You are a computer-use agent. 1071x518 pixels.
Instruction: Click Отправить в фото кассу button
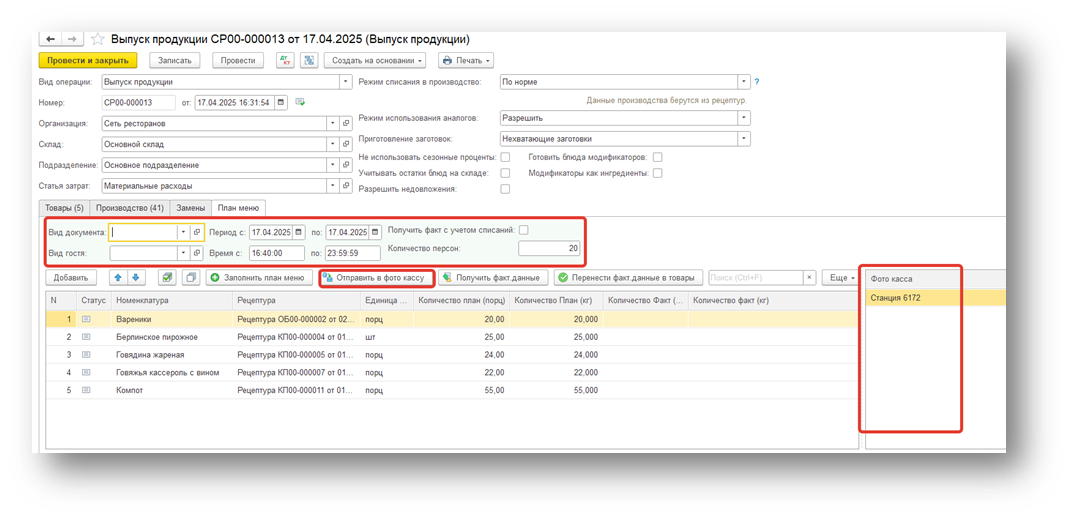coord(377,277)
